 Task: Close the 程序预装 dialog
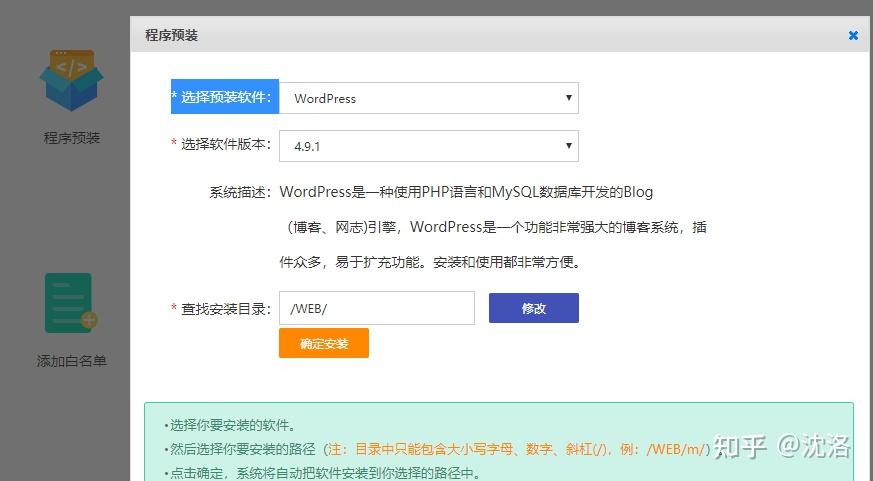pyautogui.click(x=853, y=36)
